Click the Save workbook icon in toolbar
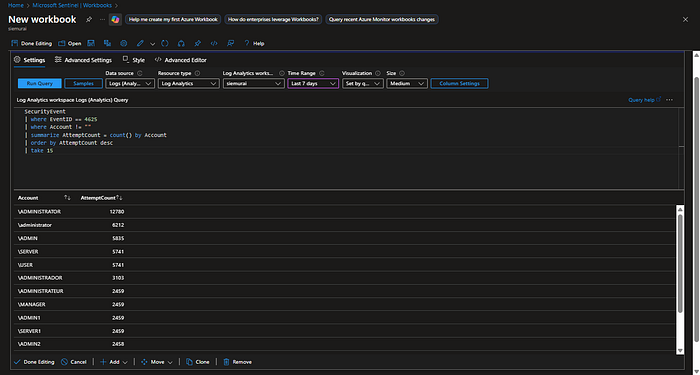 (91, 43)
